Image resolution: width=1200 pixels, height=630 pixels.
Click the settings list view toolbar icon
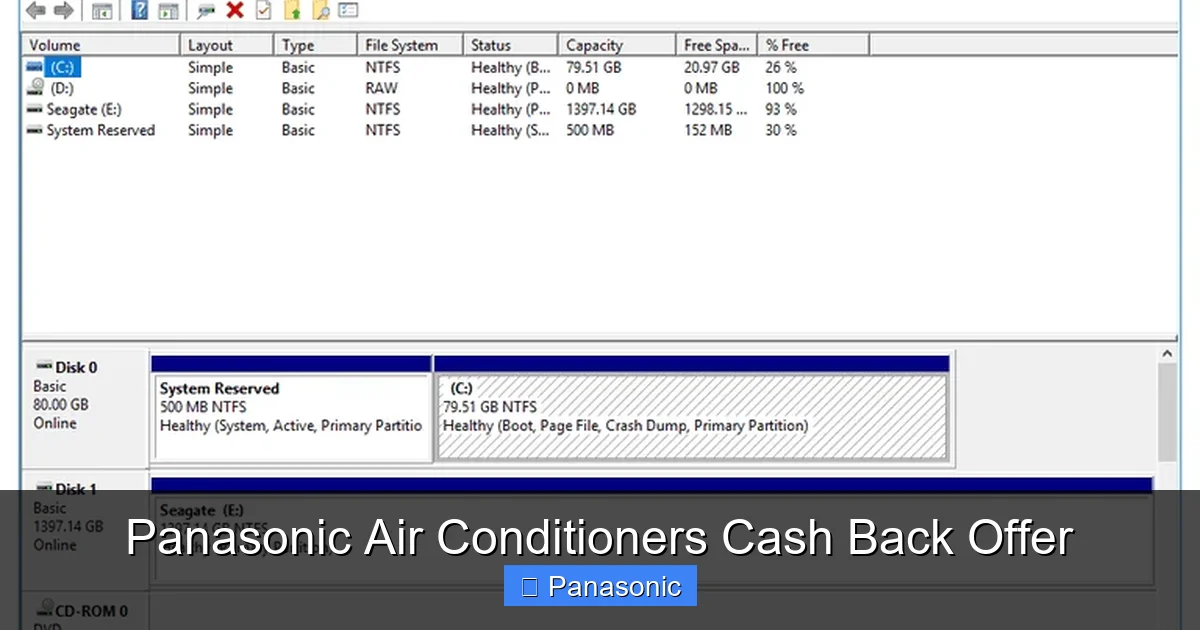click(x=348, y=11)
